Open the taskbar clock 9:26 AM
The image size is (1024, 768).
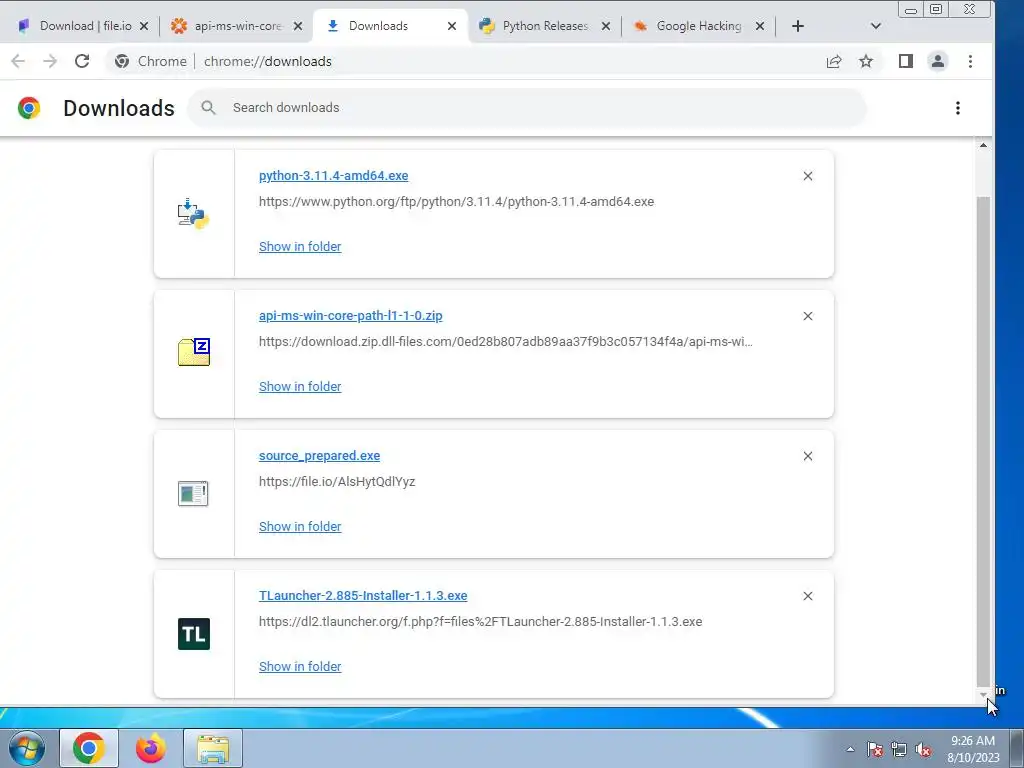(973, 748)
